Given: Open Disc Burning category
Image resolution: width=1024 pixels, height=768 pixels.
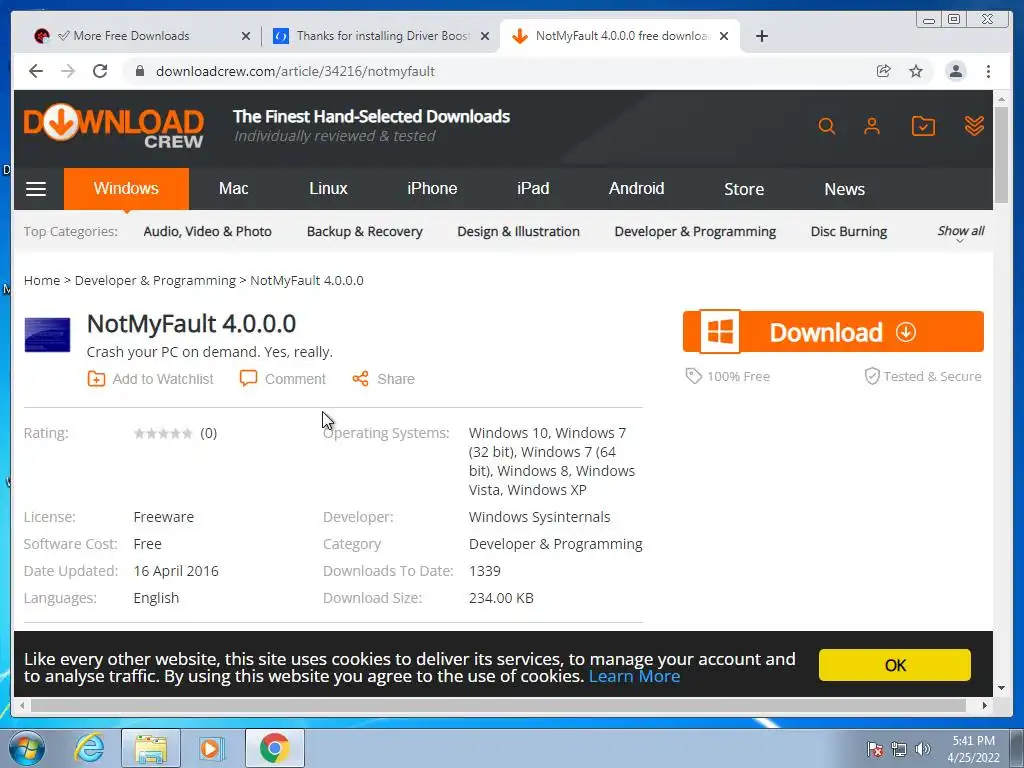Looking at the screenshot, I should [848, 231].
